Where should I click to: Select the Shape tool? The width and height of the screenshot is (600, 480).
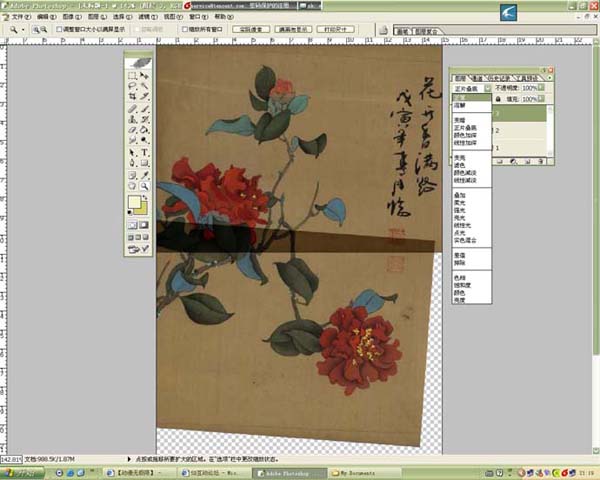pyautogui.click(x=144, y=163)
